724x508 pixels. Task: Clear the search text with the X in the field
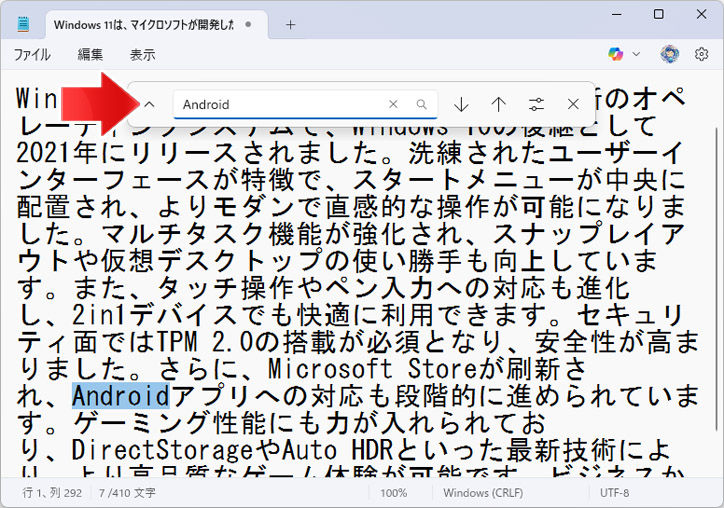point(393,104)
